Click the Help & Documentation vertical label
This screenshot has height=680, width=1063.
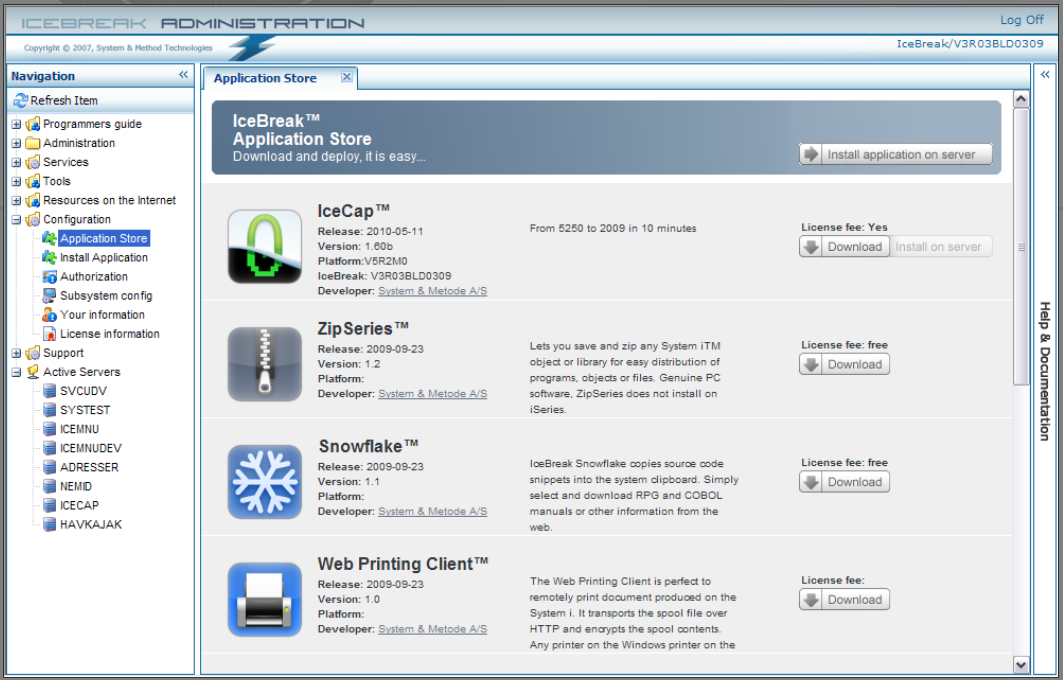1045,371
